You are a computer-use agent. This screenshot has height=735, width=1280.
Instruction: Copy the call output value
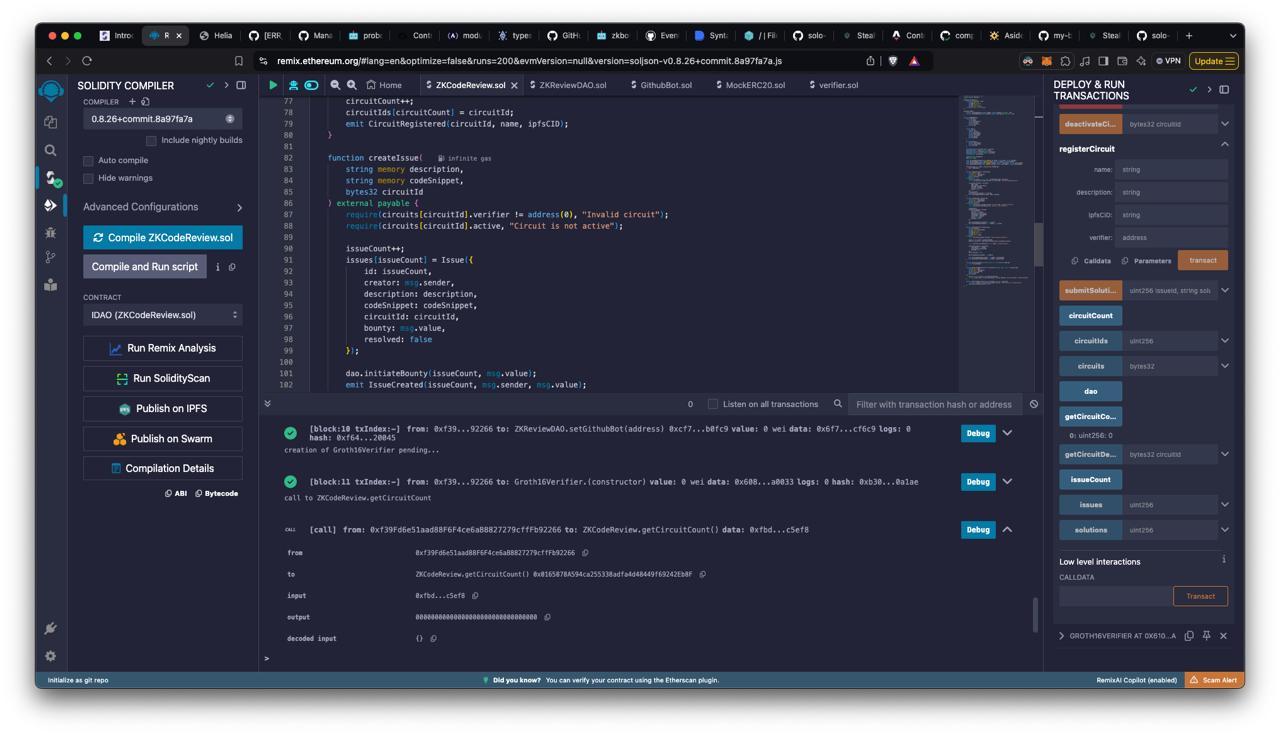[x=547, y=617]
